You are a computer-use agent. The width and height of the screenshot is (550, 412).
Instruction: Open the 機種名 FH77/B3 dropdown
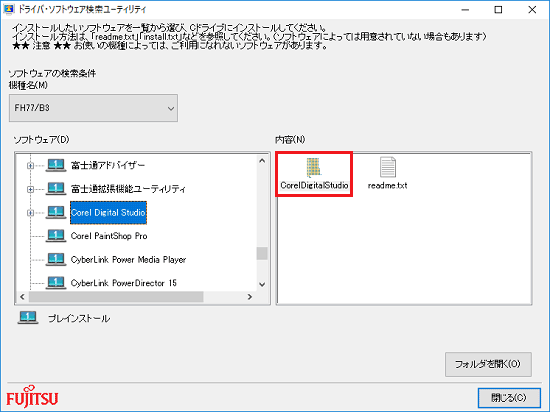(93, 108)
